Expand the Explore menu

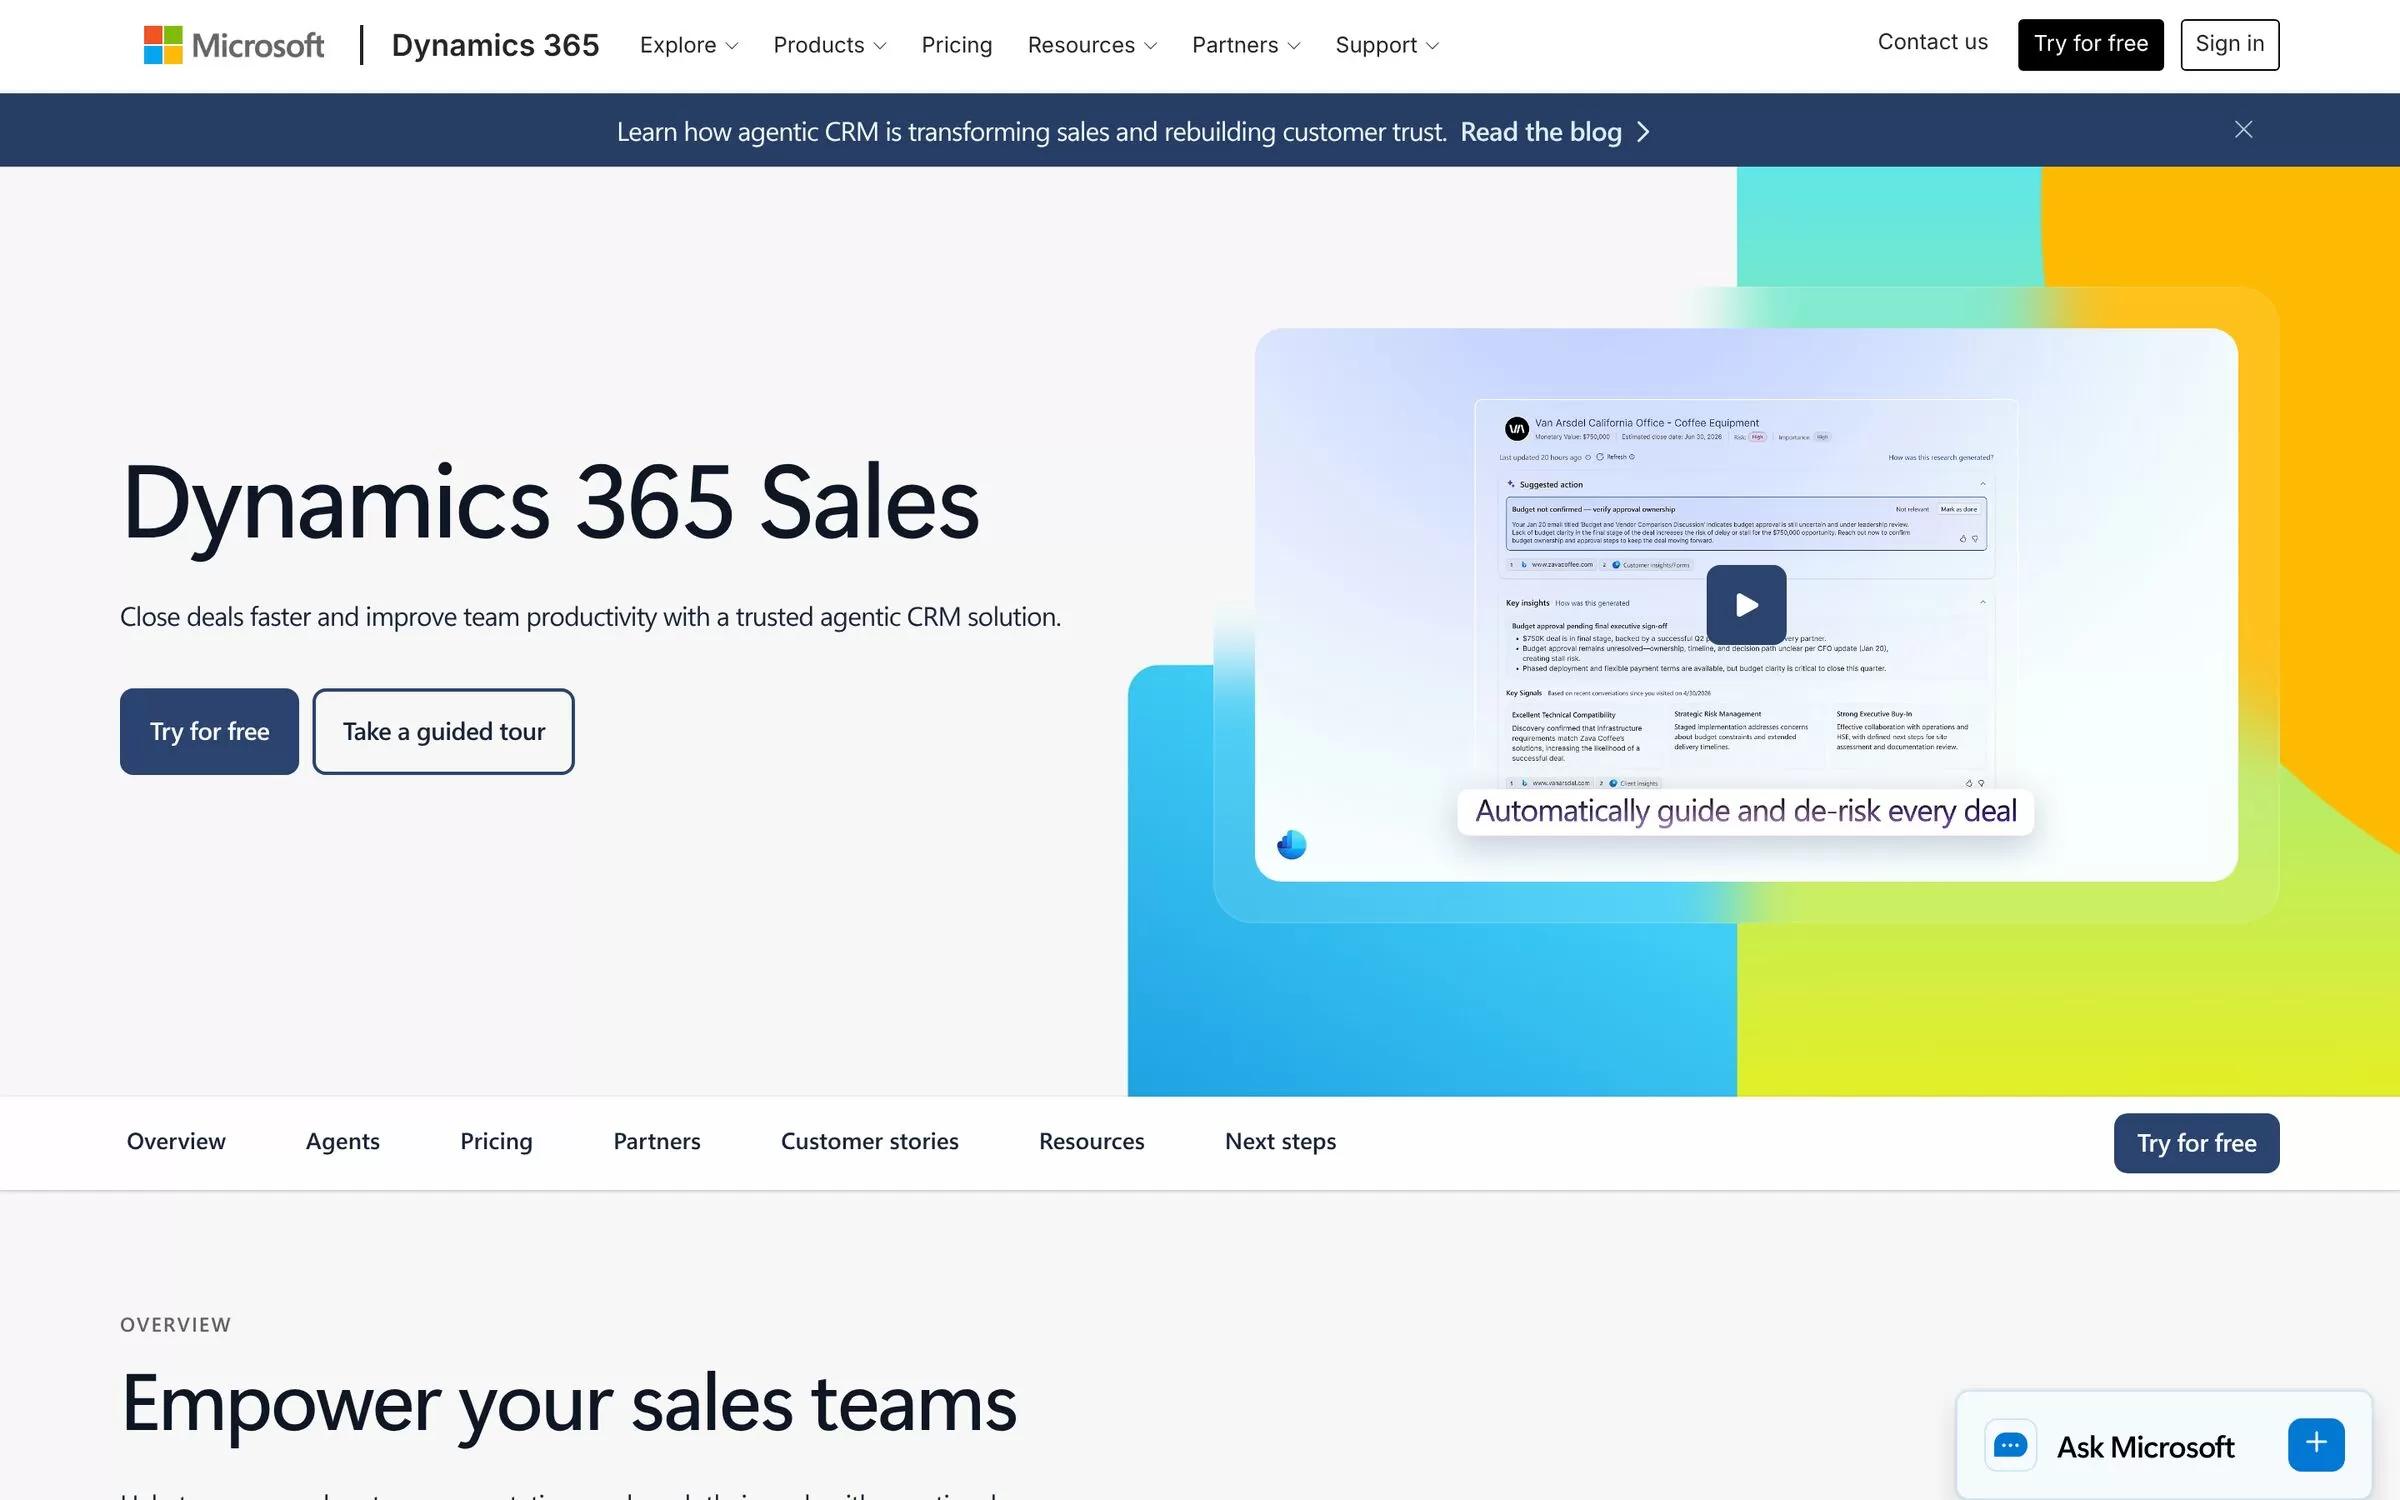(x=689, y=45)
